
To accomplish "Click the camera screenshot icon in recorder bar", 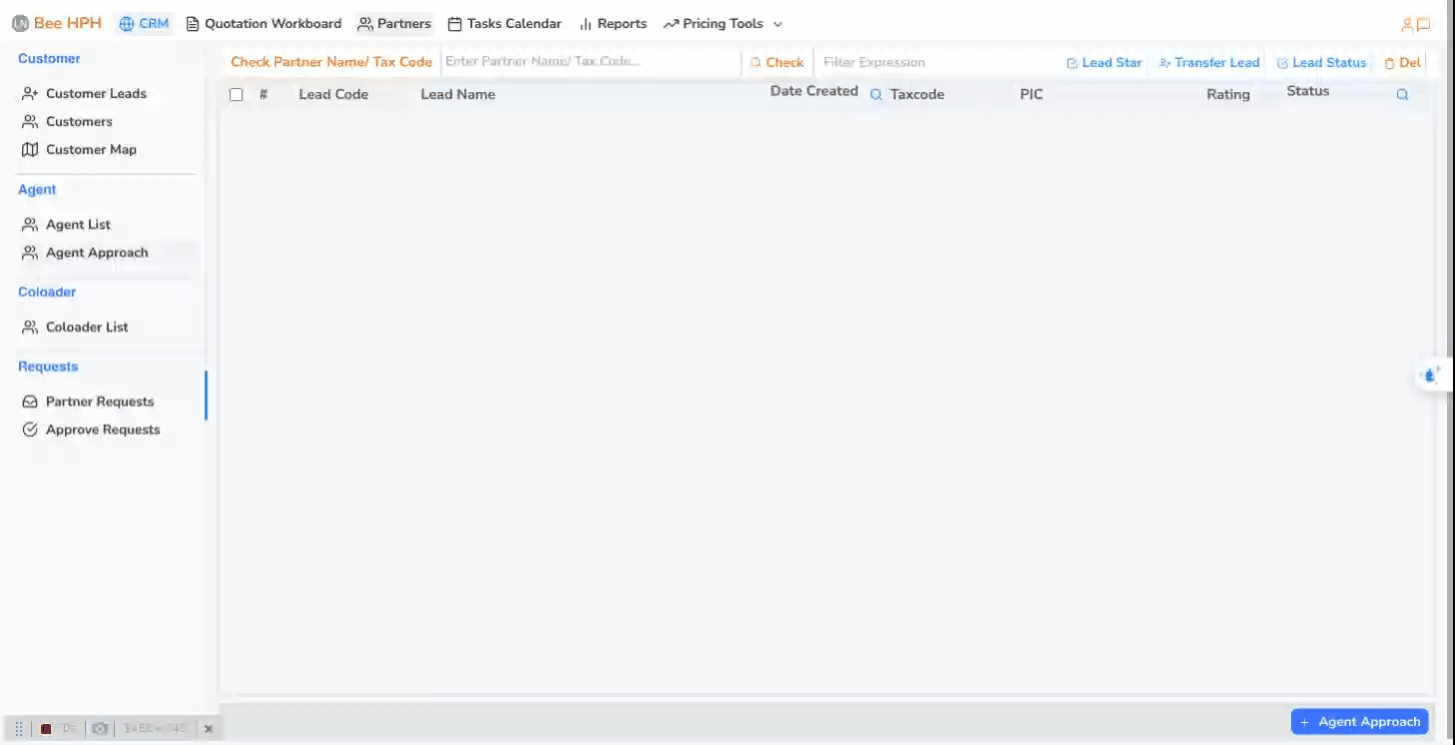I will pos(100,729).
